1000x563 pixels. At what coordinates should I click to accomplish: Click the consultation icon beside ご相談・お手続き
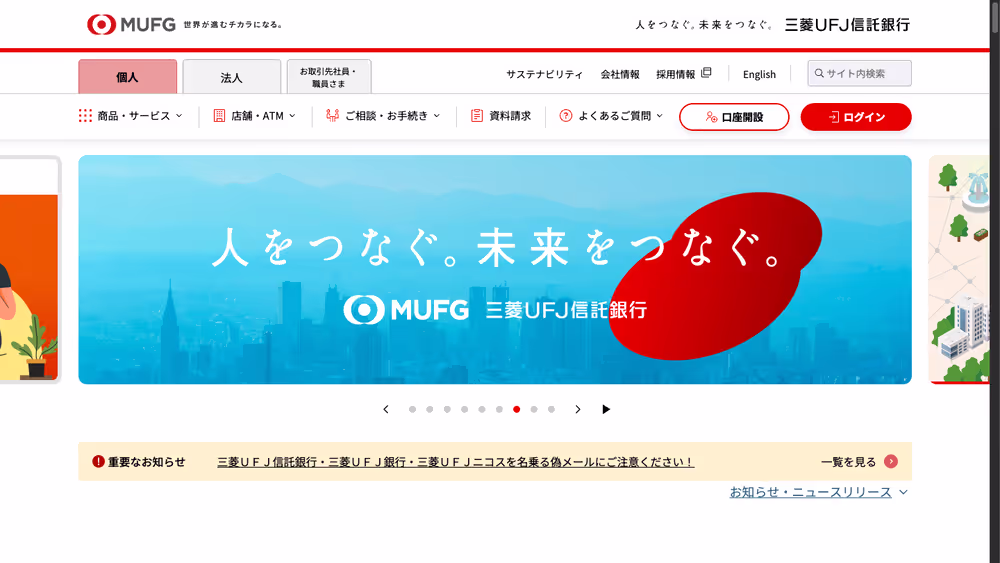(333, 116)
